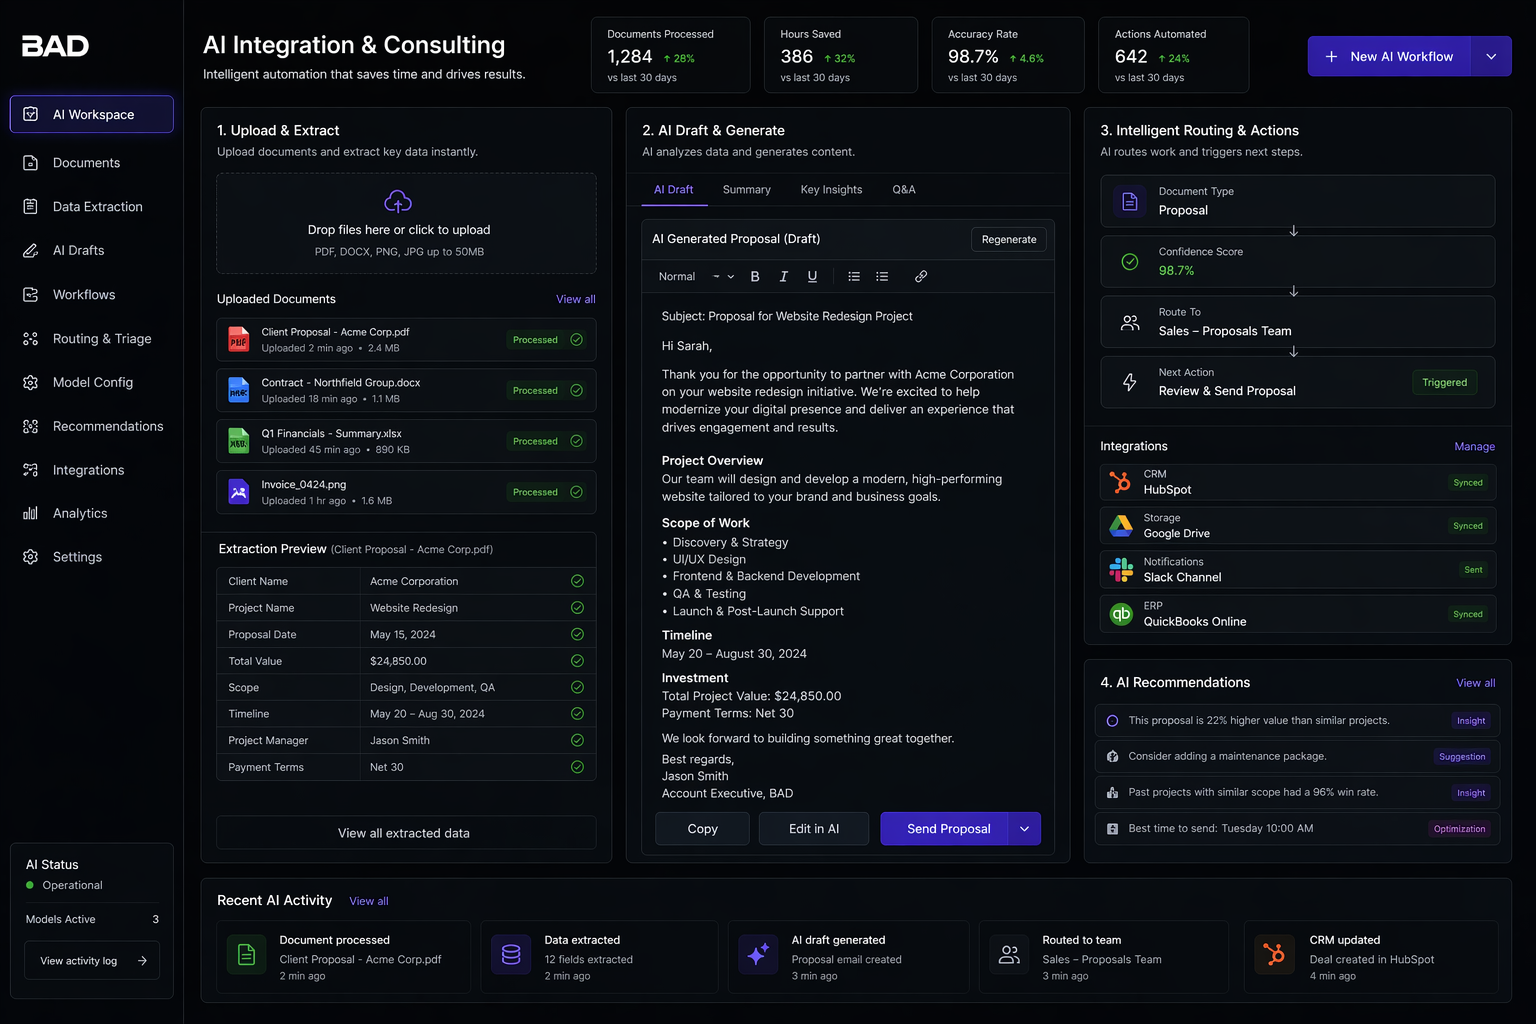Image resolution: width=1536 pixels, height=1024 pixels.
Task: Open Documents in sidebar
Action: (86, 163)
